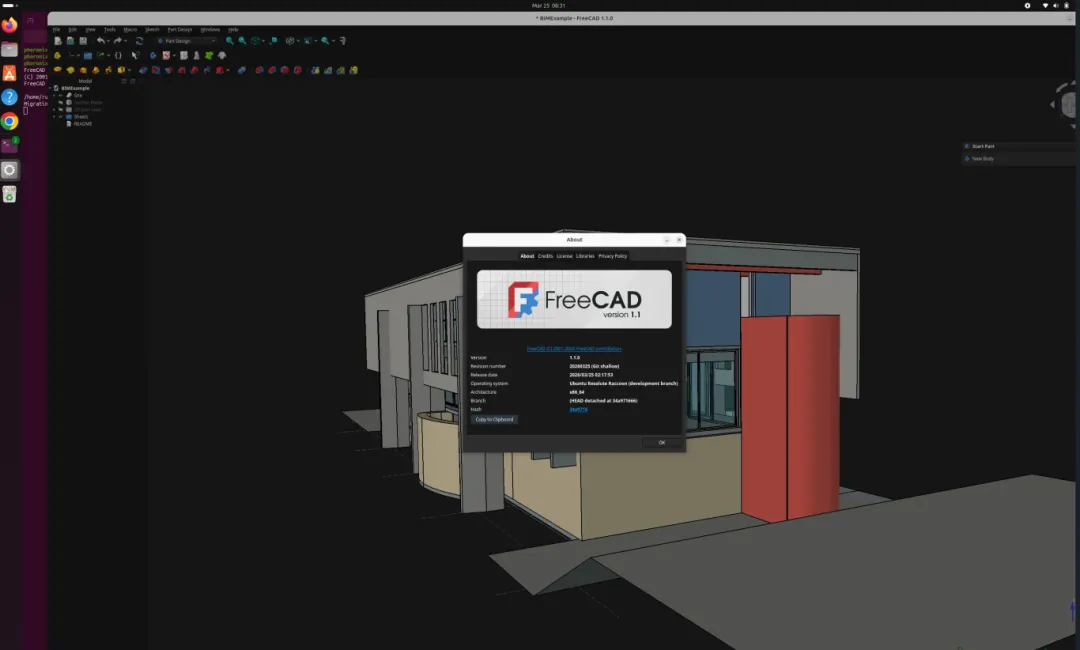Switch to License tab in About dialog
The image size is (1080, 650).
point(564,256)
